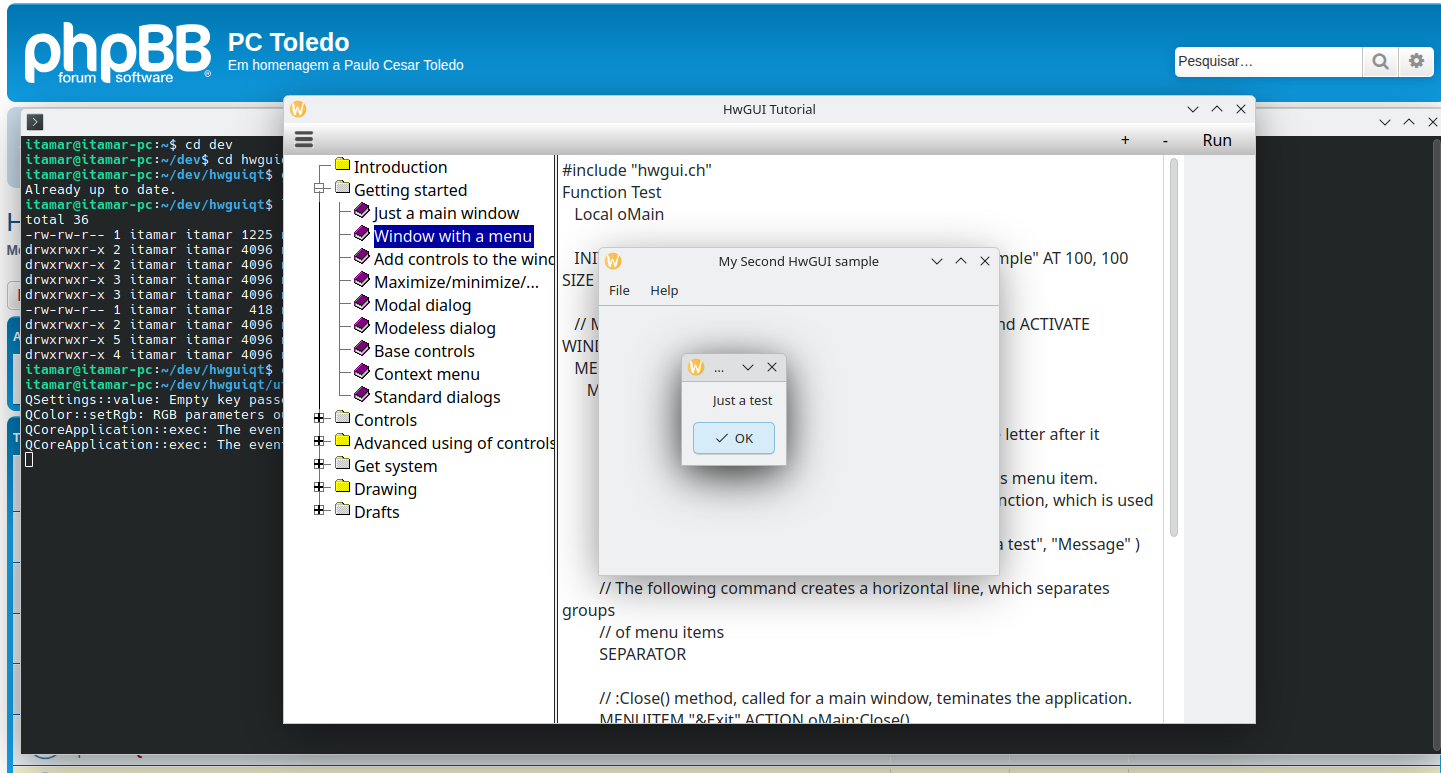Expand the Controls tree node

coord(320,419)
